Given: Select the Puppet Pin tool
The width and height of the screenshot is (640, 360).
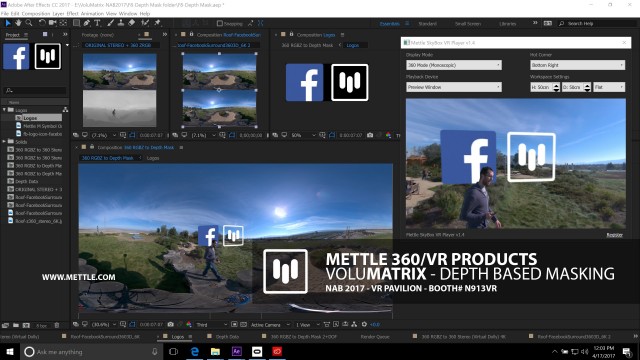Looking at the screenshot, I should (157, 23).
